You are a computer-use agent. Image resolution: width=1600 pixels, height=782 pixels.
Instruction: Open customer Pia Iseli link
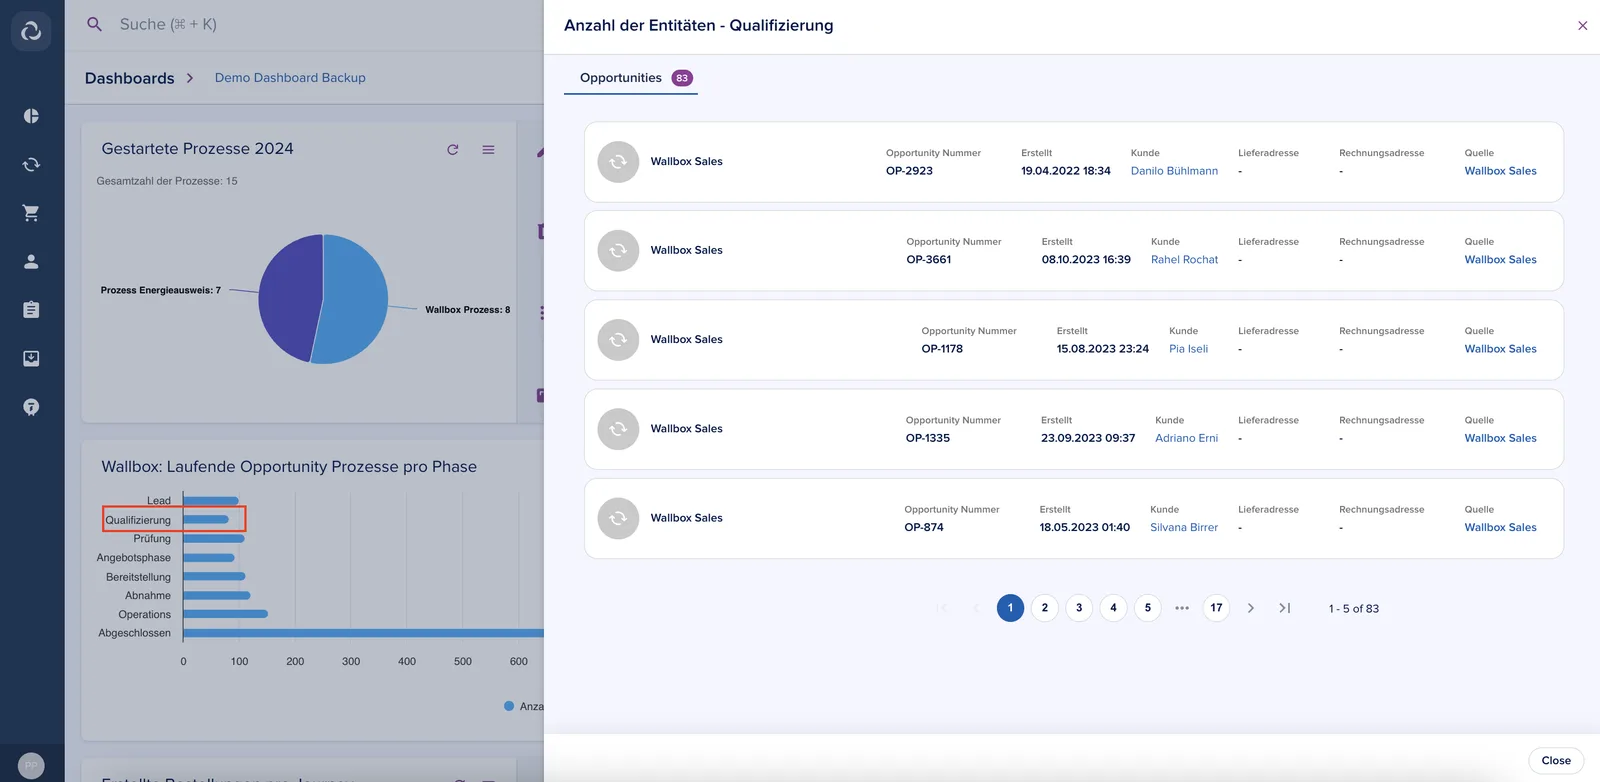click(x=1189, y=349)
